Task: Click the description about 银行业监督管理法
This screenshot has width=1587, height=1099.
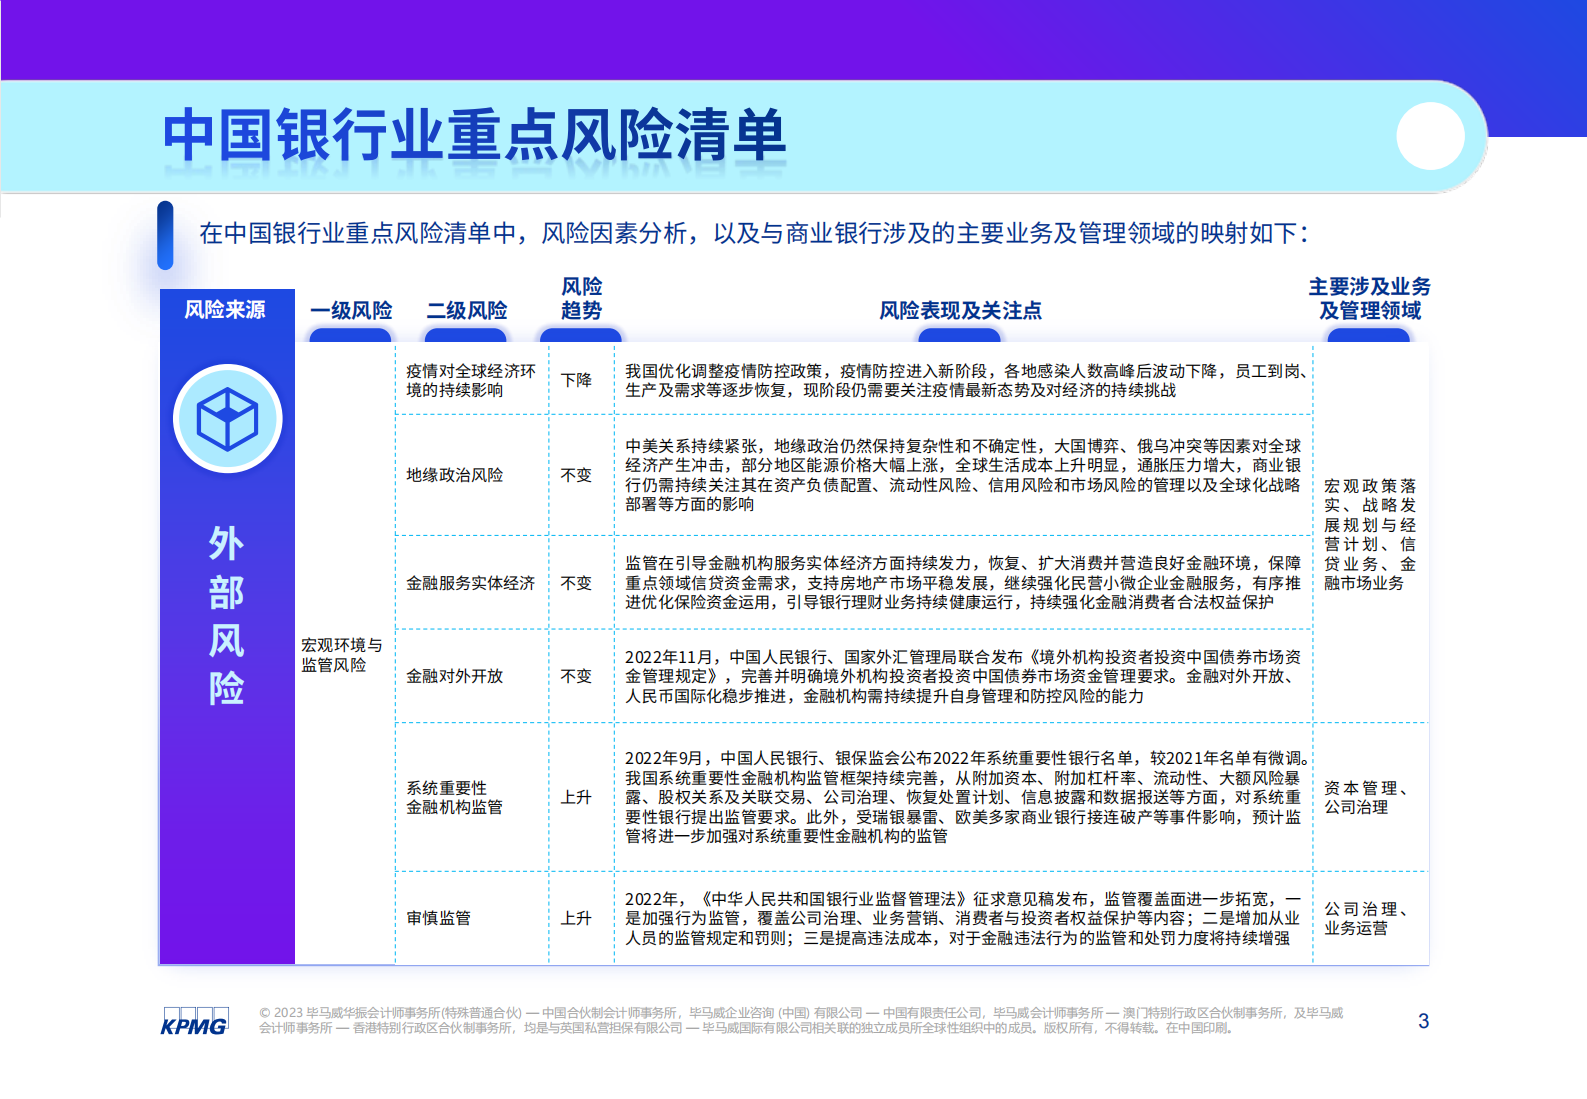Action: (963, 918)
